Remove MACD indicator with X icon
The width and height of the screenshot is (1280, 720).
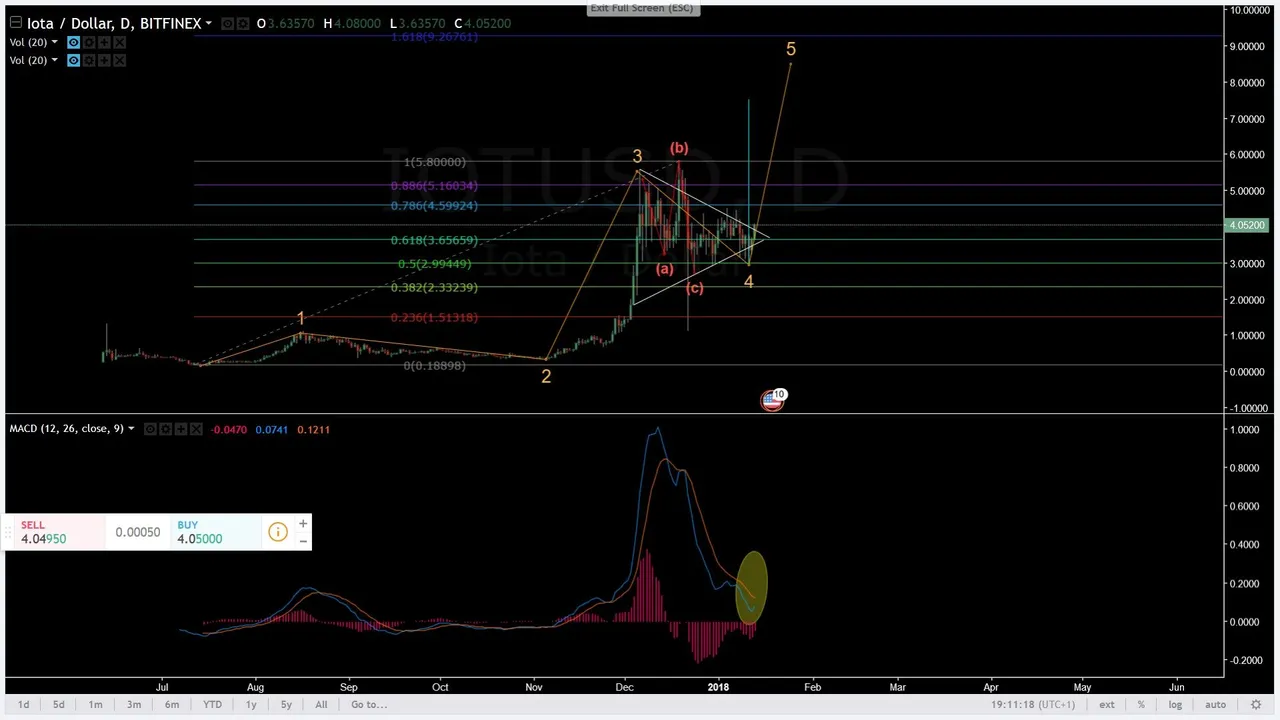point(196,429)
